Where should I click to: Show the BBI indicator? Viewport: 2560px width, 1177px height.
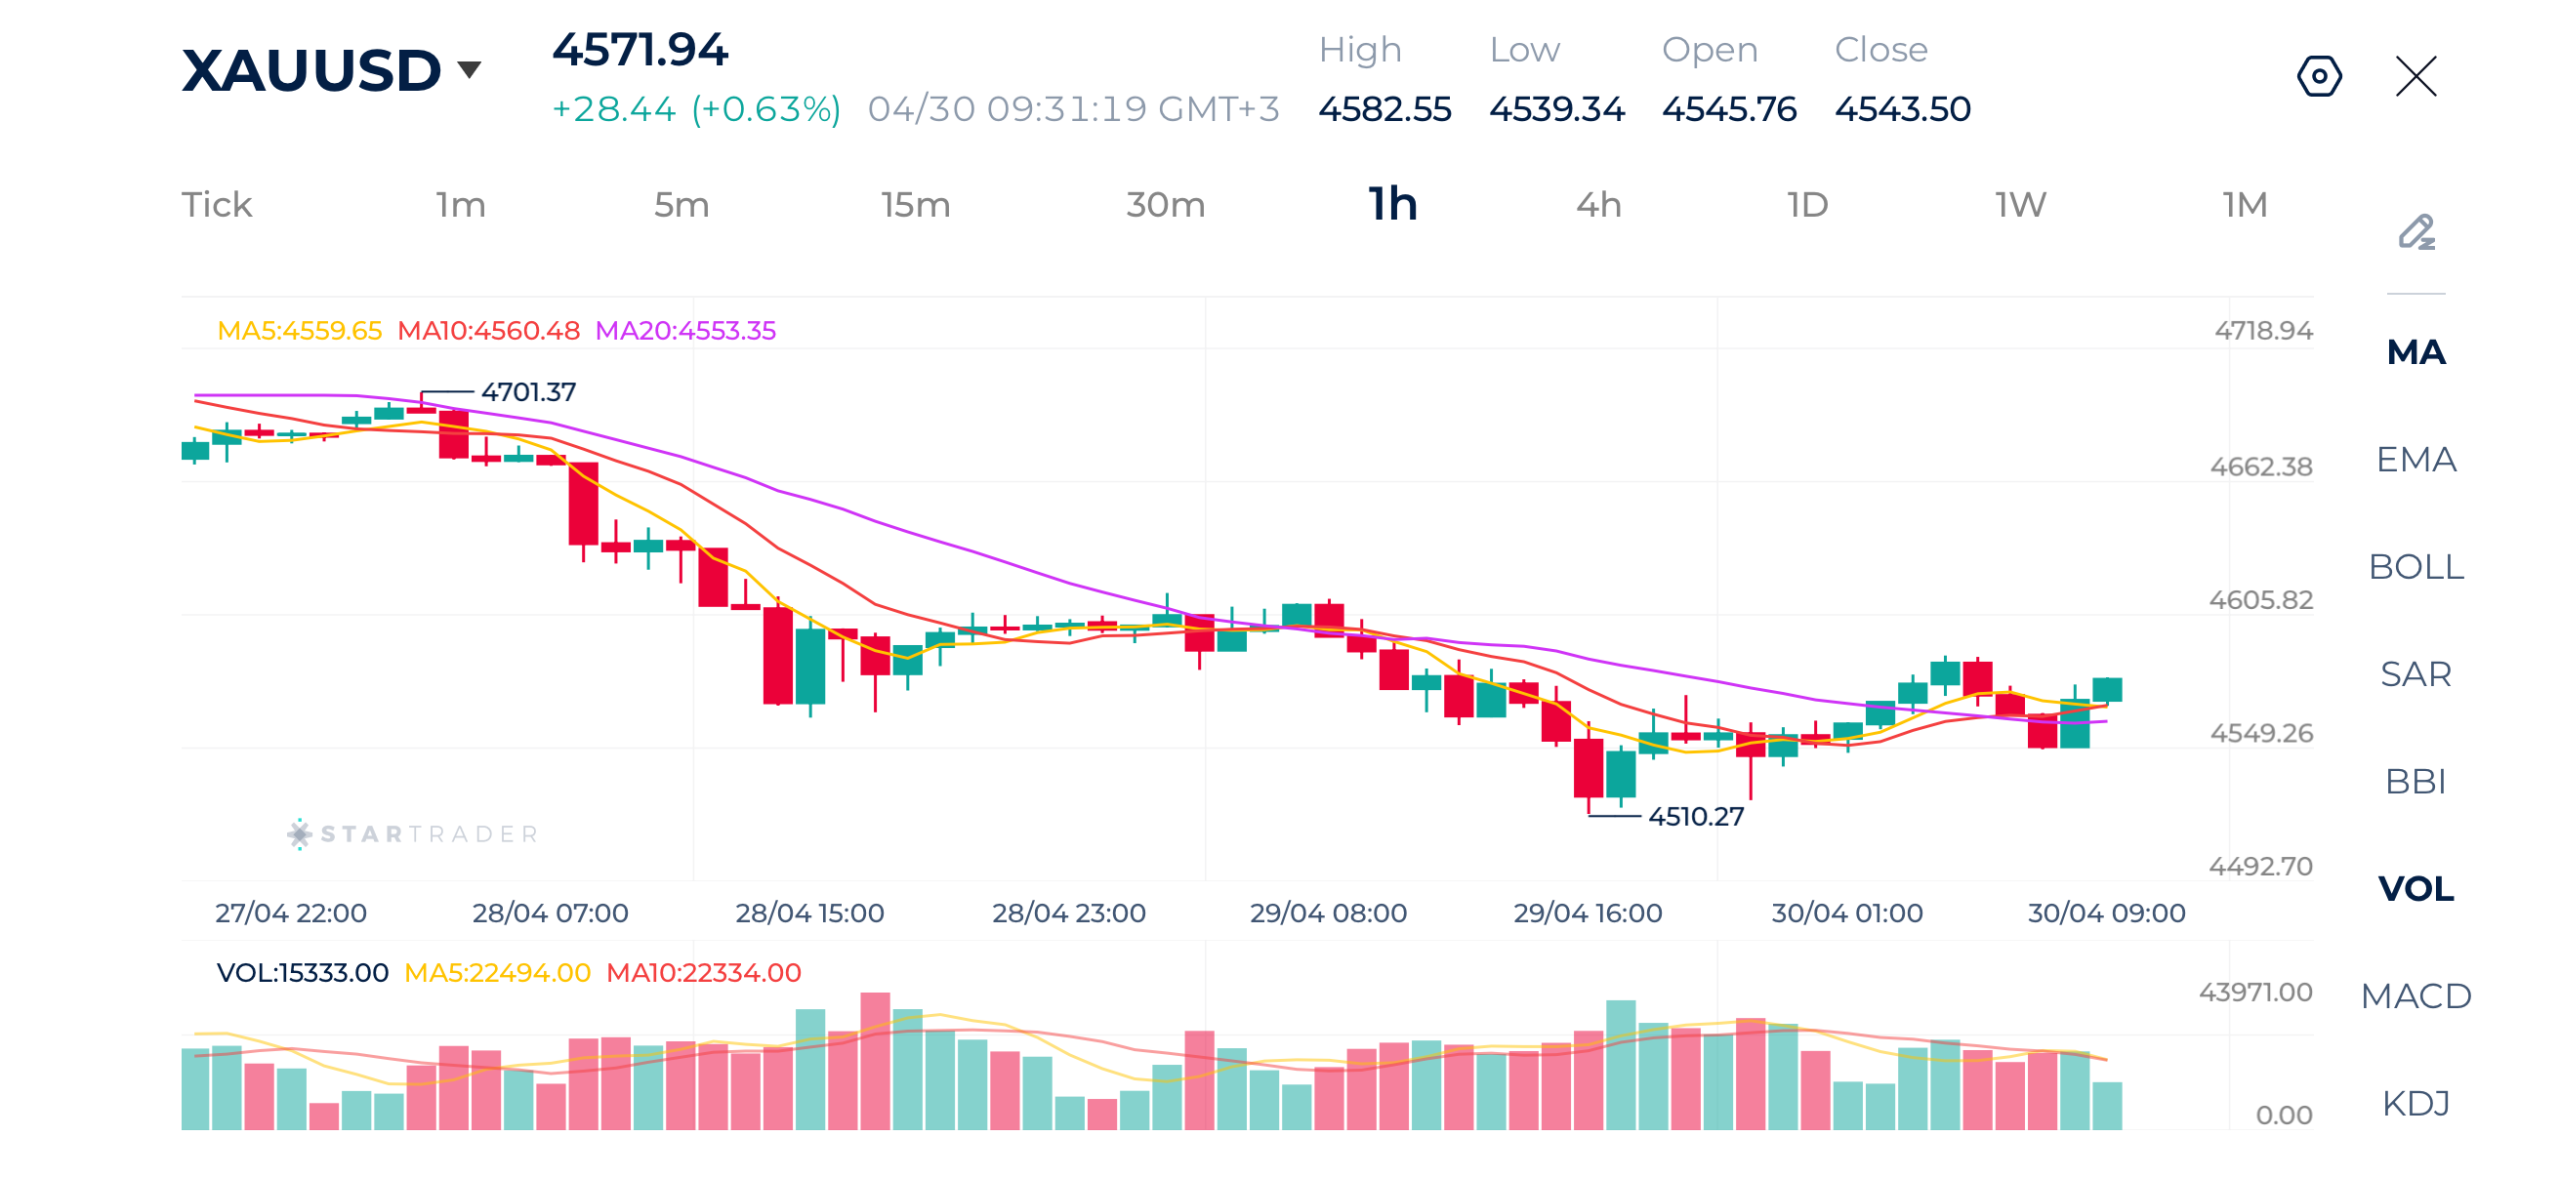[x=2416, y=780]
